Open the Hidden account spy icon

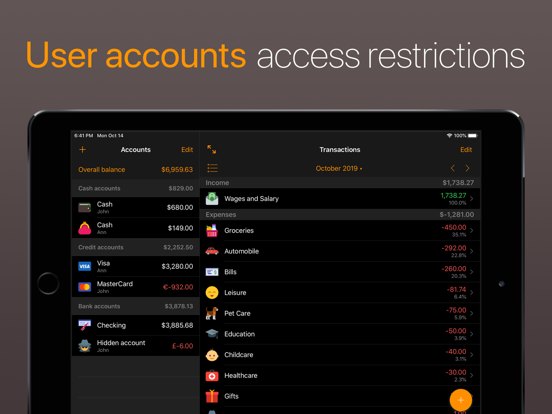[84, 346]
